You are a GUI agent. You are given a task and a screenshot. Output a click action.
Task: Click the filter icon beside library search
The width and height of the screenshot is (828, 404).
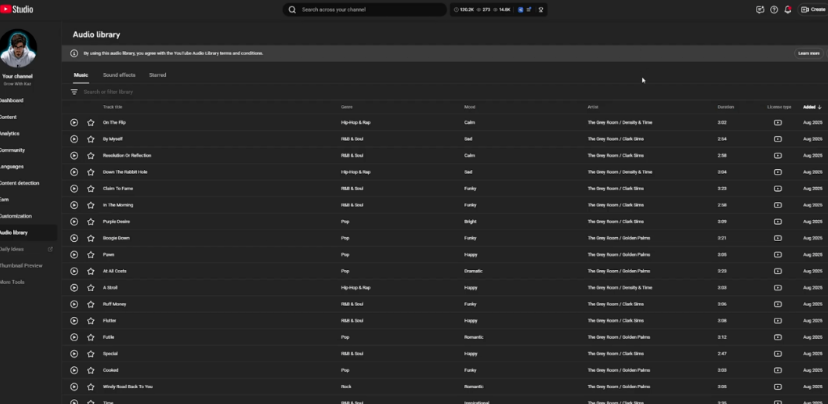click(74, 92)
